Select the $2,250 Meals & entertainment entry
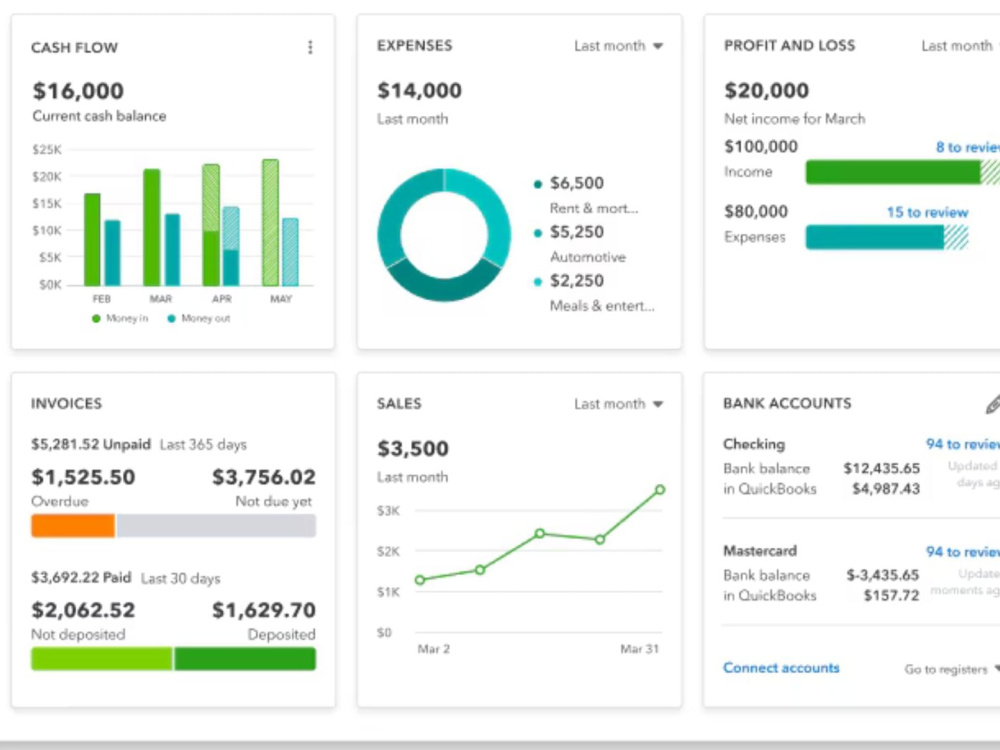 point(594,293)
